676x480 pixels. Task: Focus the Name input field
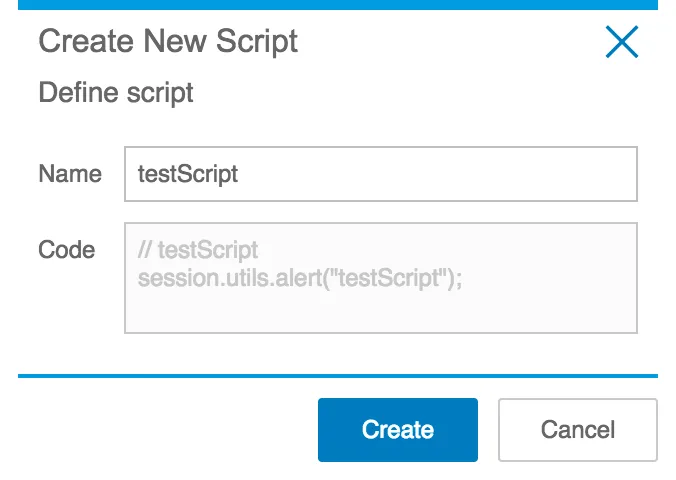point(380,174)
